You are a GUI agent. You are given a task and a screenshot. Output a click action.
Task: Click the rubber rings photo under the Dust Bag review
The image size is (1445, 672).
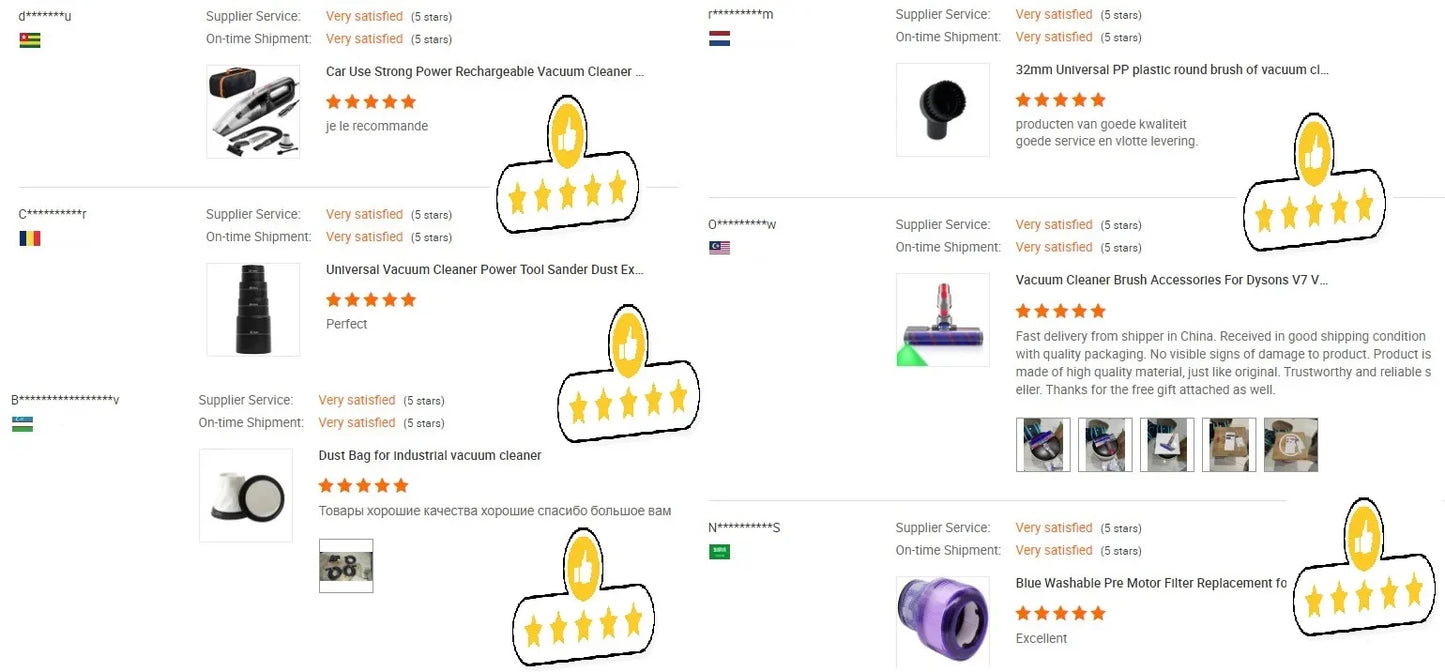click(x=345, y=566)
